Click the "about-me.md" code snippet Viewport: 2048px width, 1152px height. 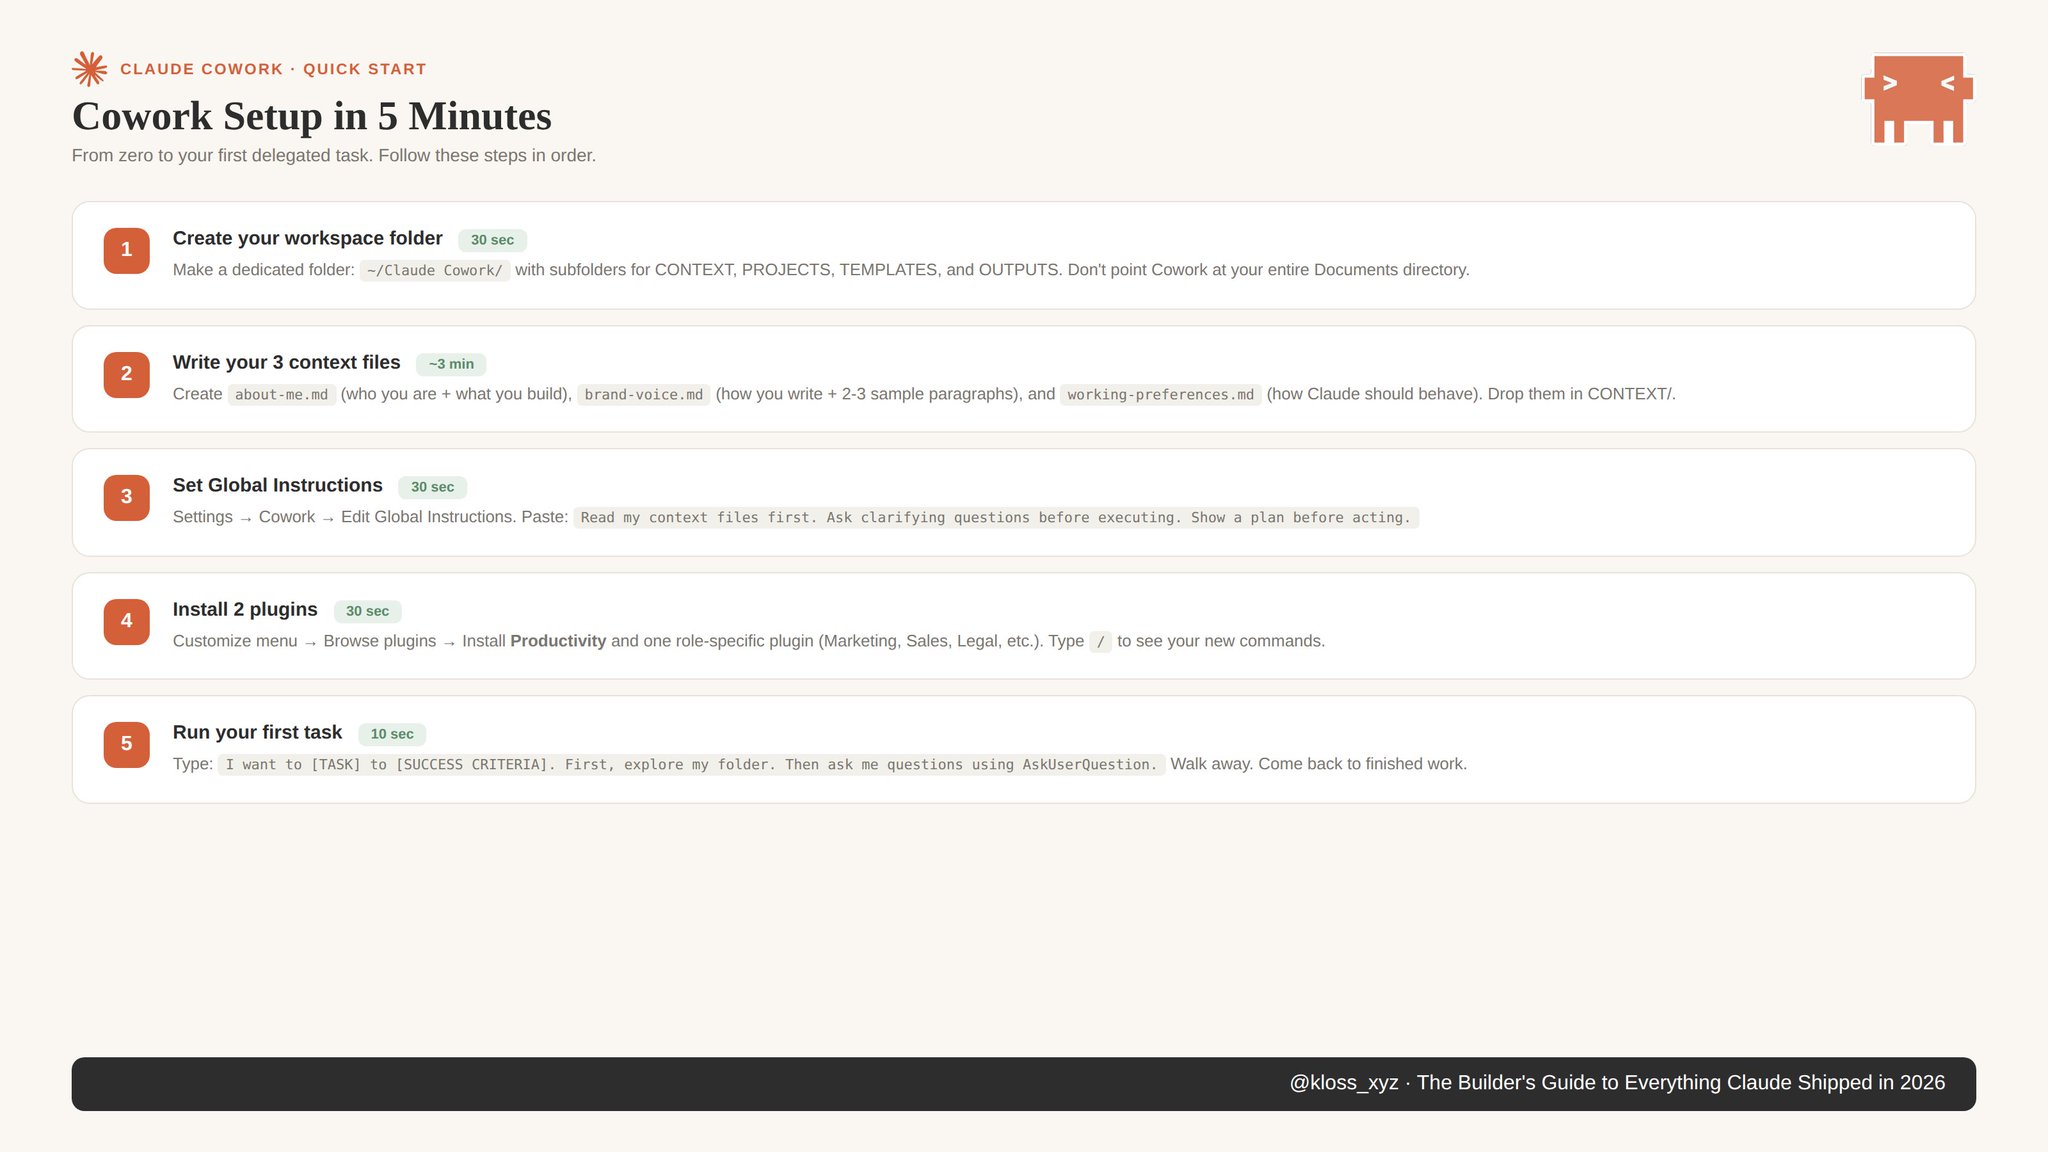coord(282,395)
